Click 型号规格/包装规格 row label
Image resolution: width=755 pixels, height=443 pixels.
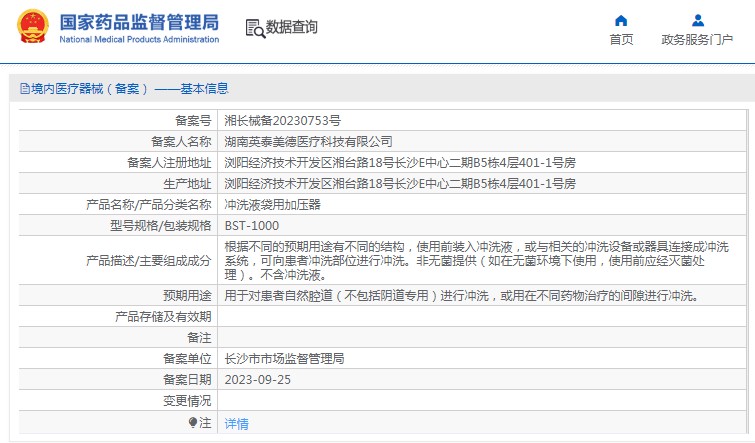[x=160, y=226]
